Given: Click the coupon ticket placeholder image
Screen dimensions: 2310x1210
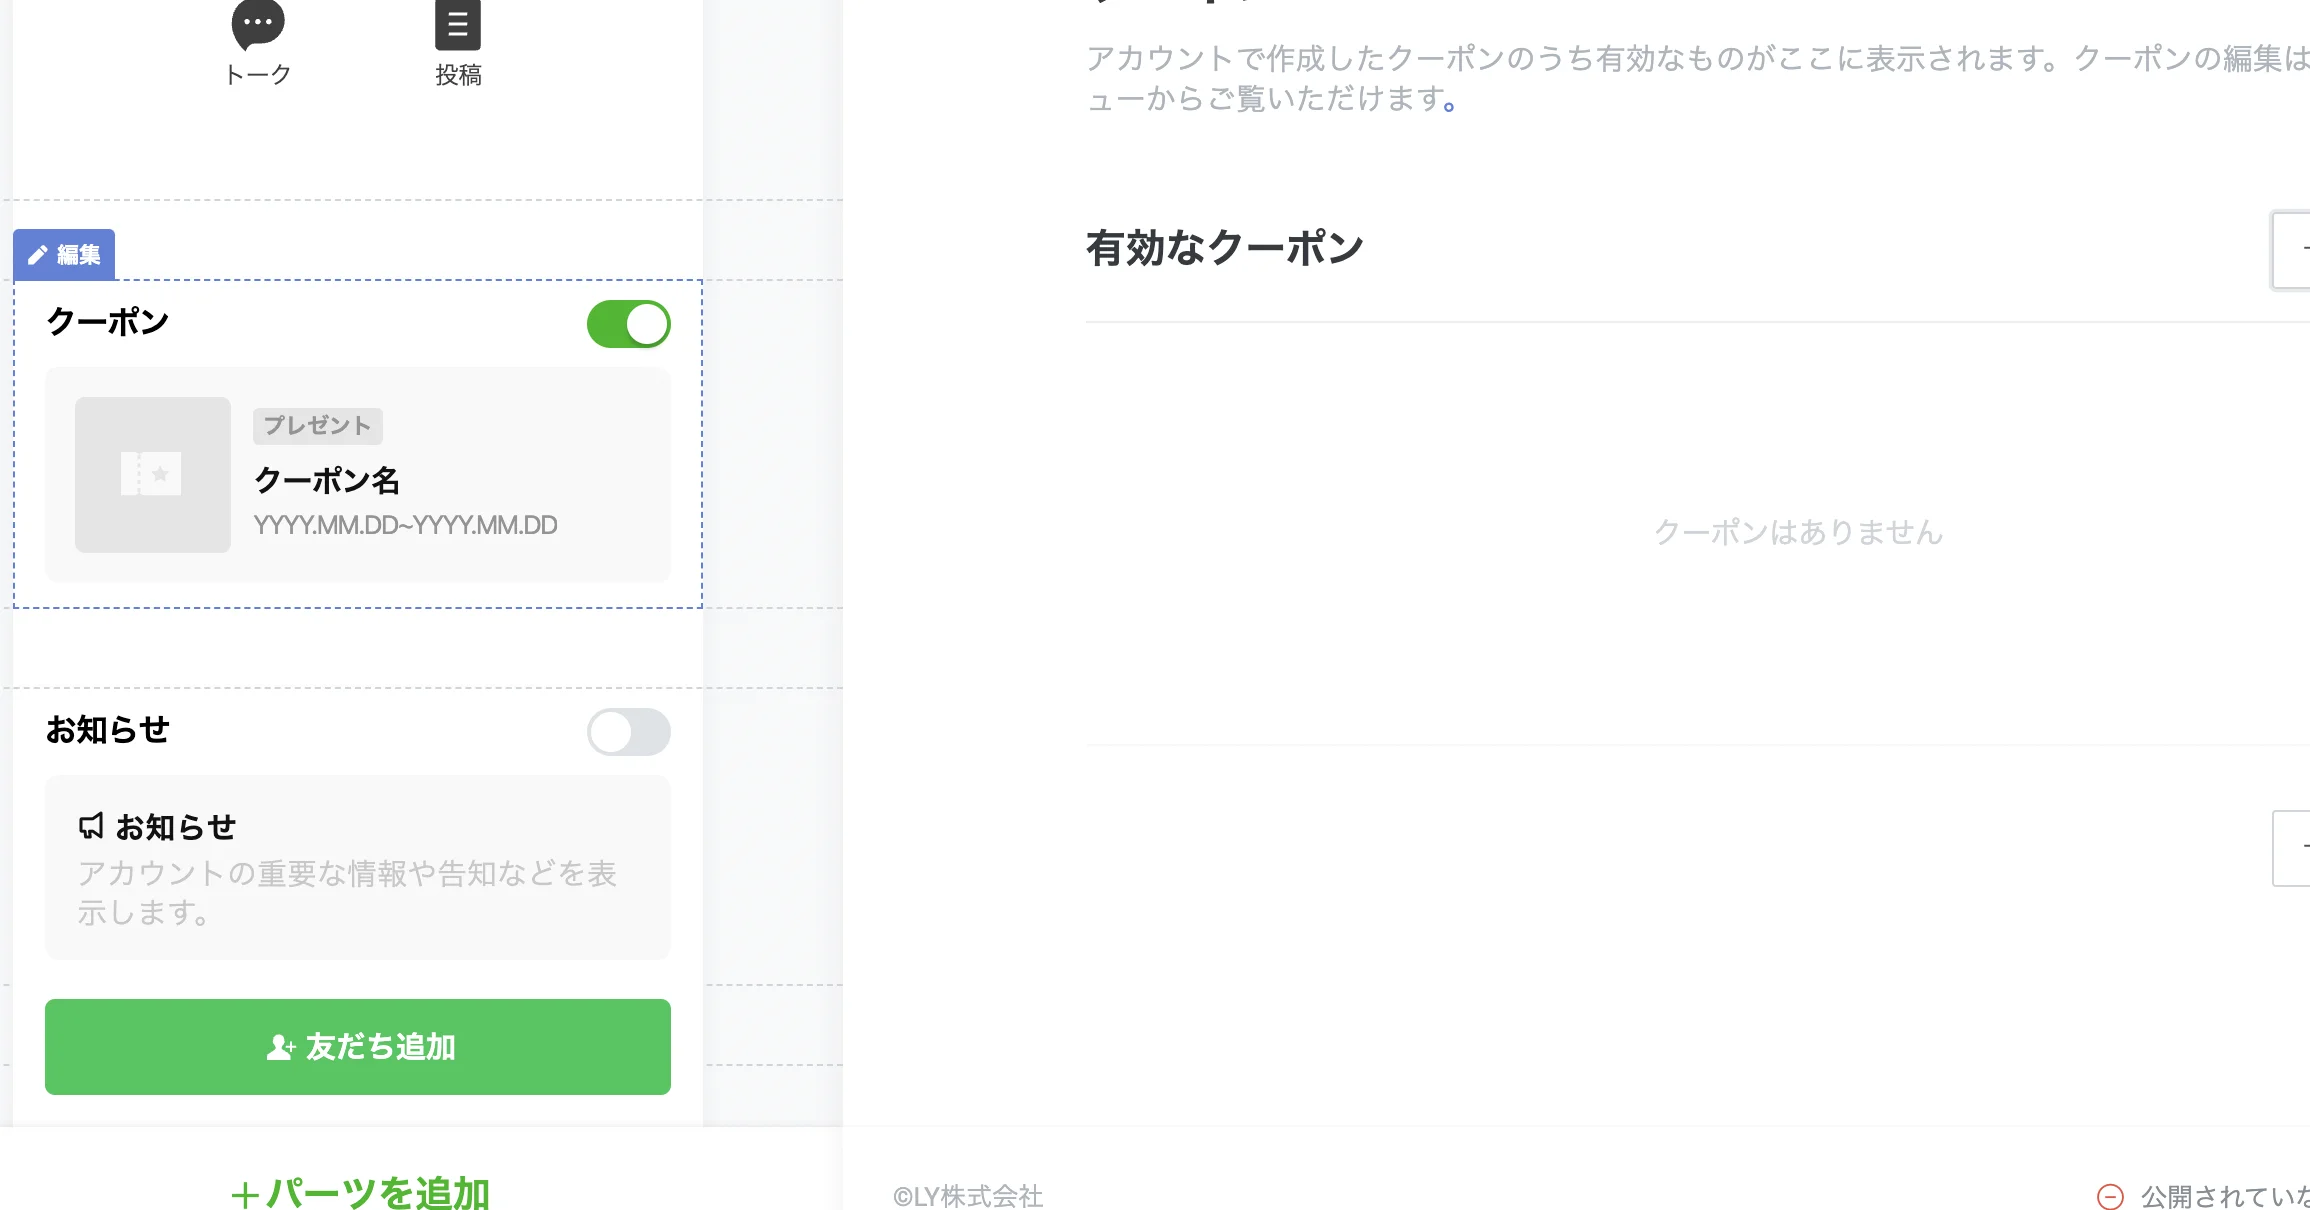Looking at the screenshot, I should tap(153, 475).
